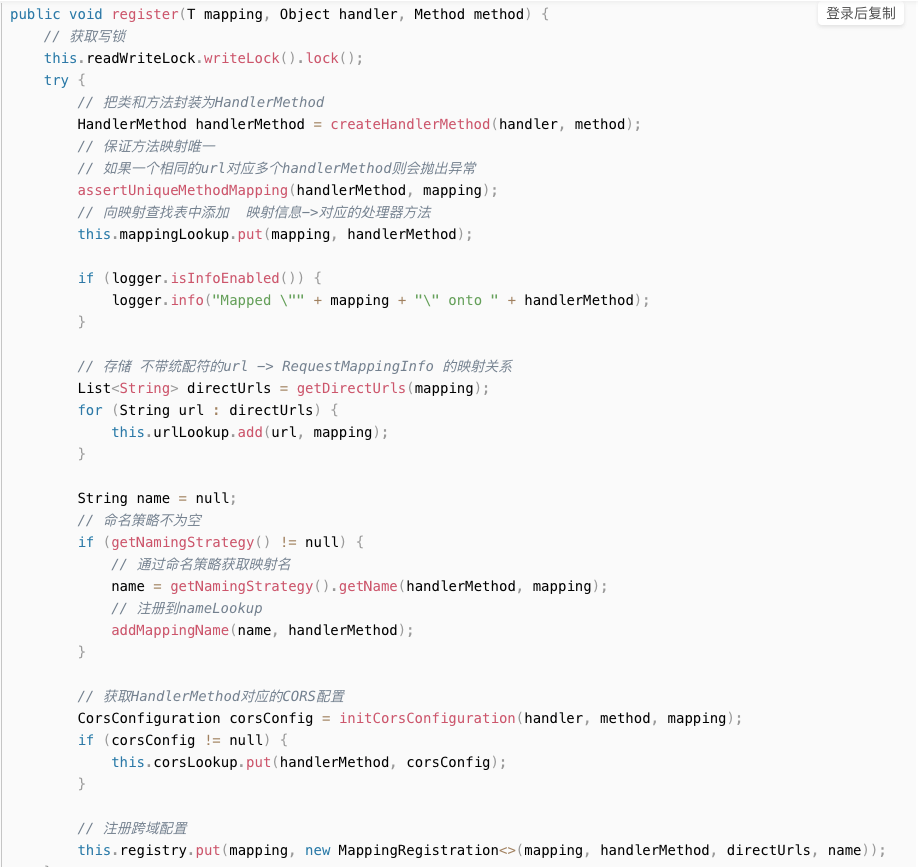The image size is (918, 867).
Task: Click the getDirectUrls(mapping) call
Action: point(392,388)
